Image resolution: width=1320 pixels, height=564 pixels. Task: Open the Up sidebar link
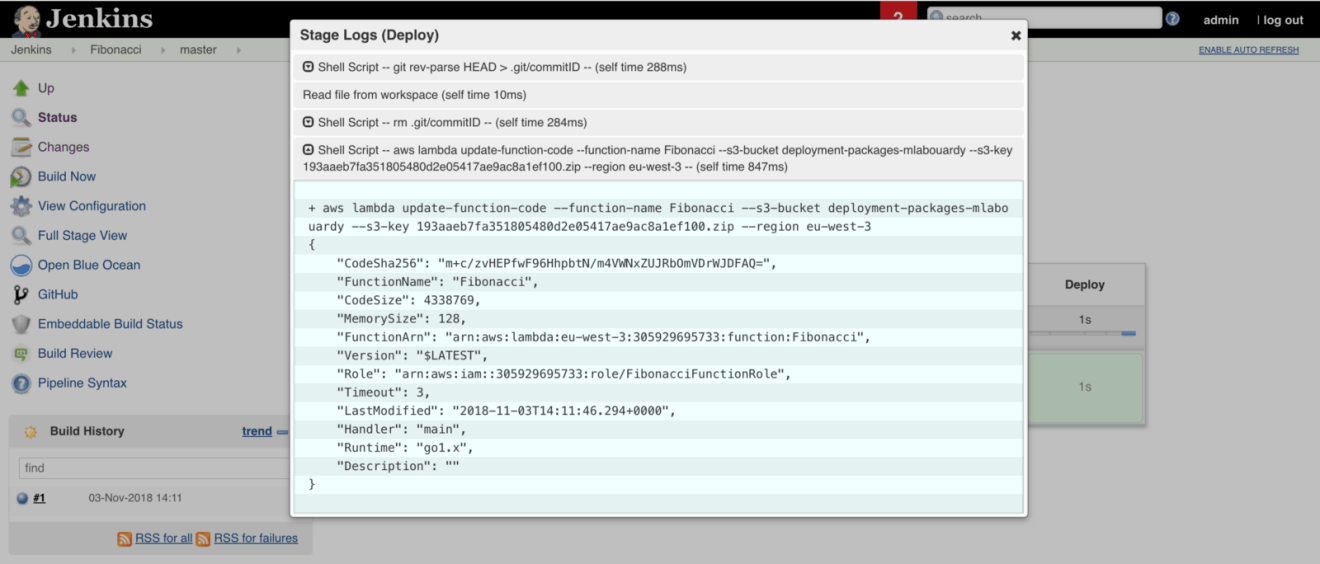coord(46,88)
